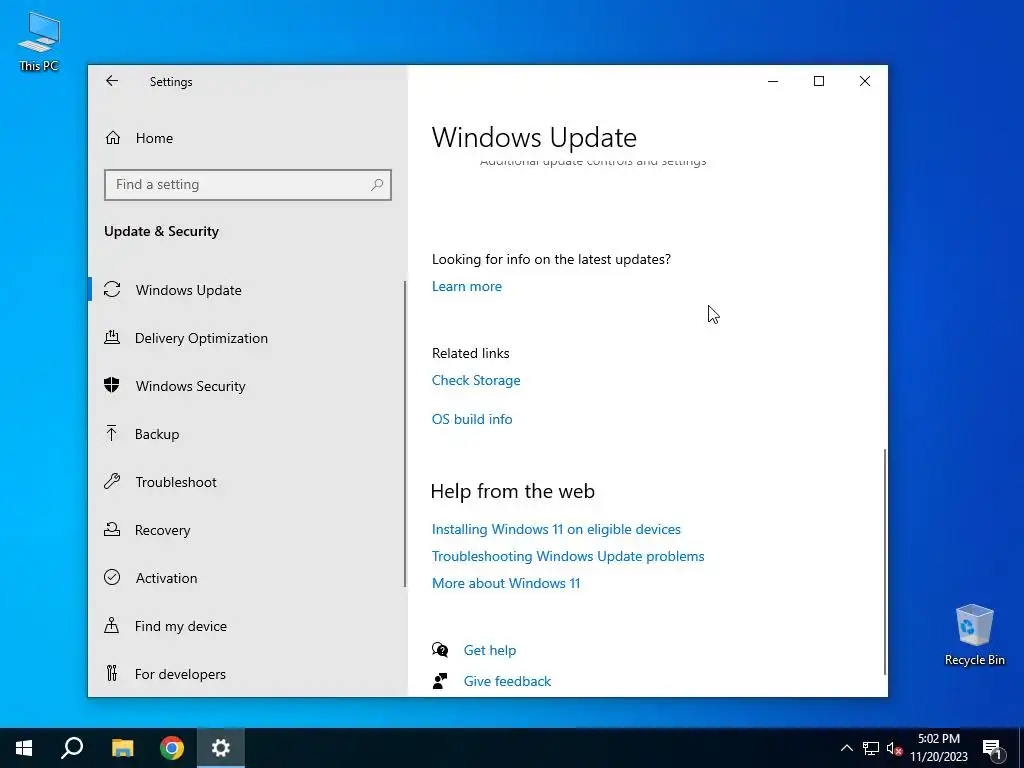Image resolution: width=1024 pixels, height=768 pixels.
Task: Open More about Windows 11 link
Action: [506, 583]
